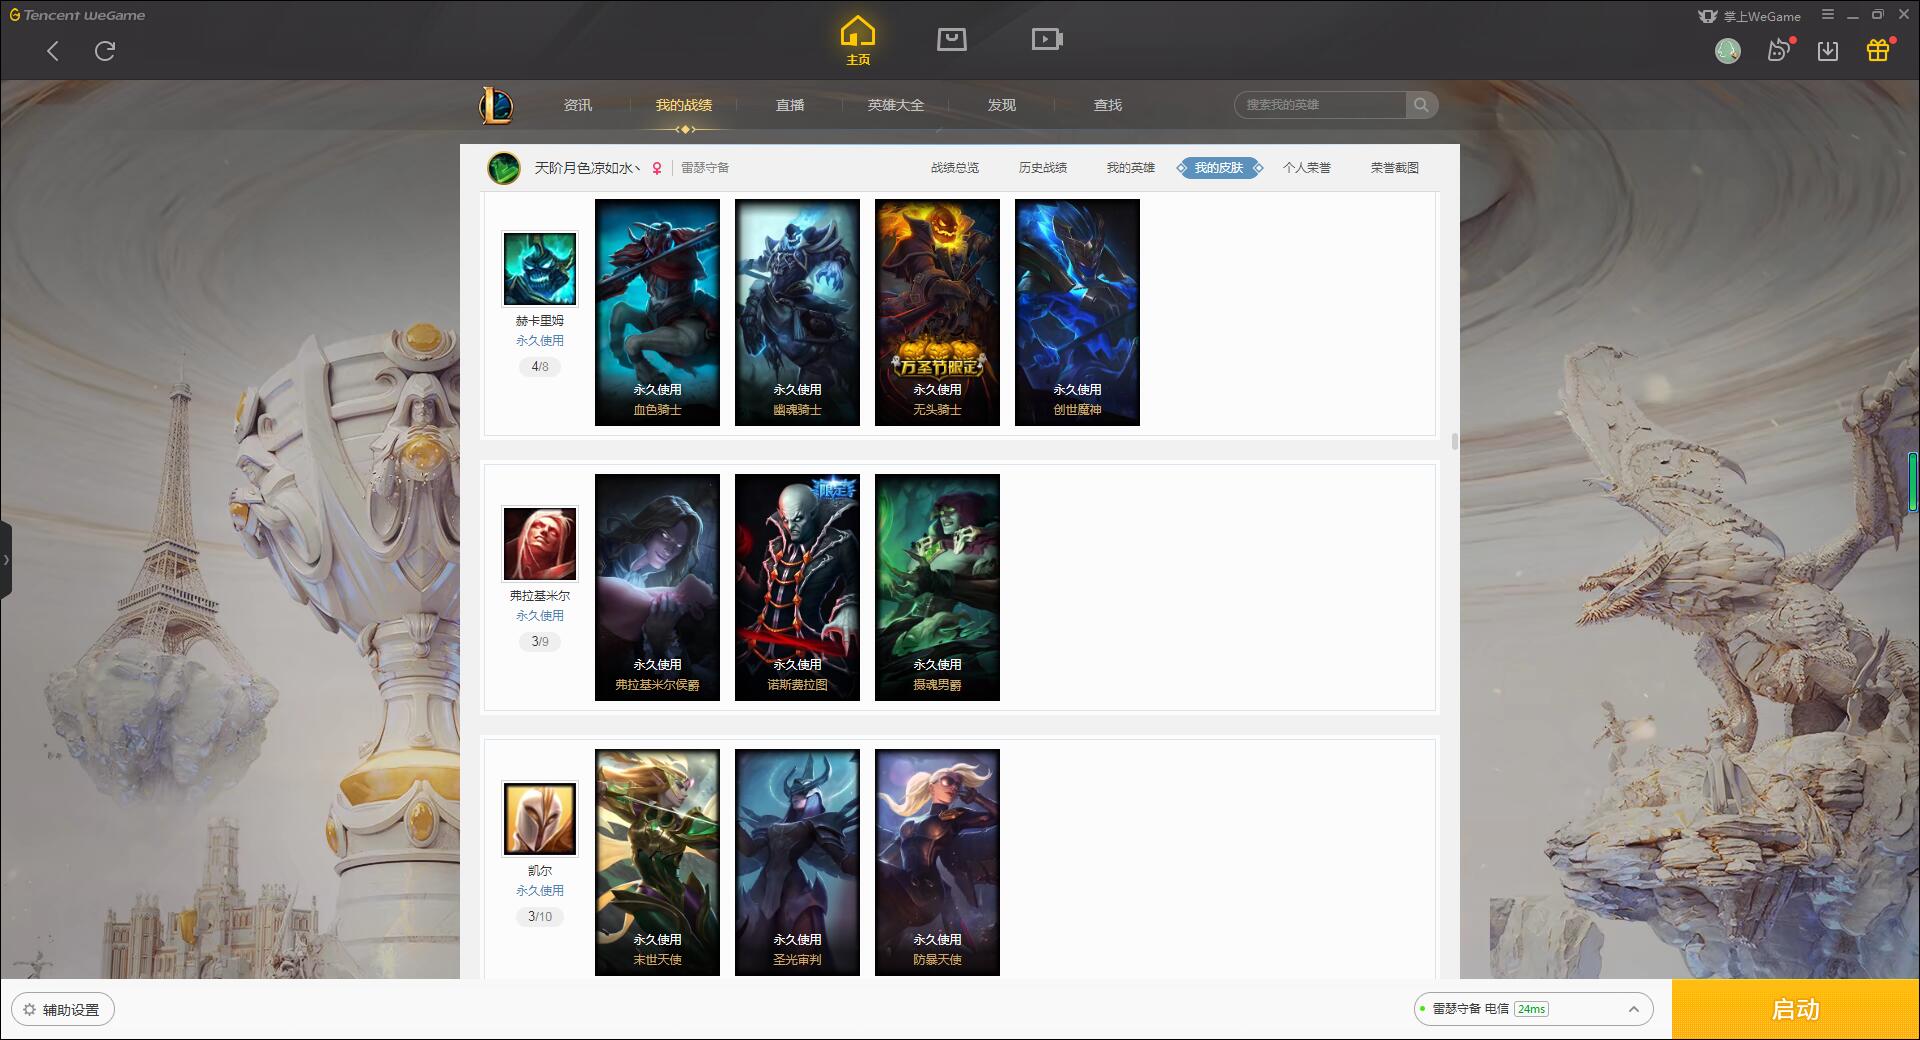
Task: Click 永久使用 under 凯尔
Action: pos(540,891)
